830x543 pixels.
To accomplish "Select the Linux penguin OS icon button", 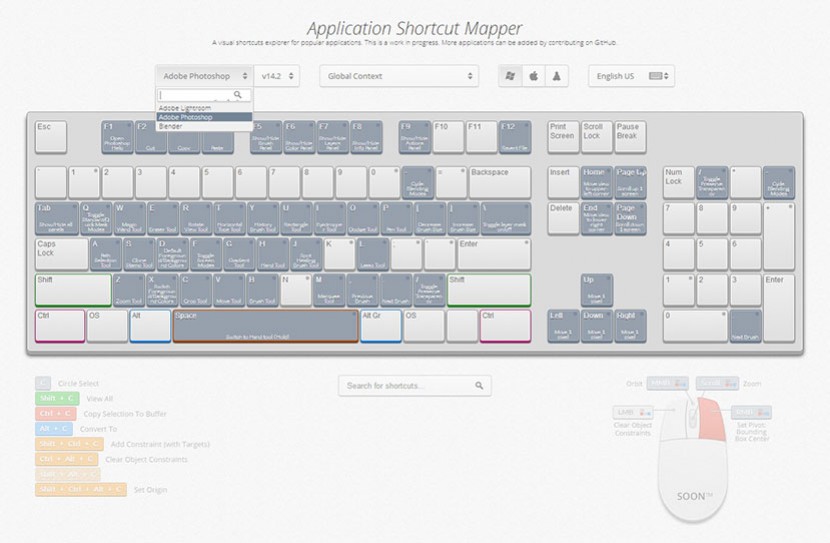I will pos(556,76).
